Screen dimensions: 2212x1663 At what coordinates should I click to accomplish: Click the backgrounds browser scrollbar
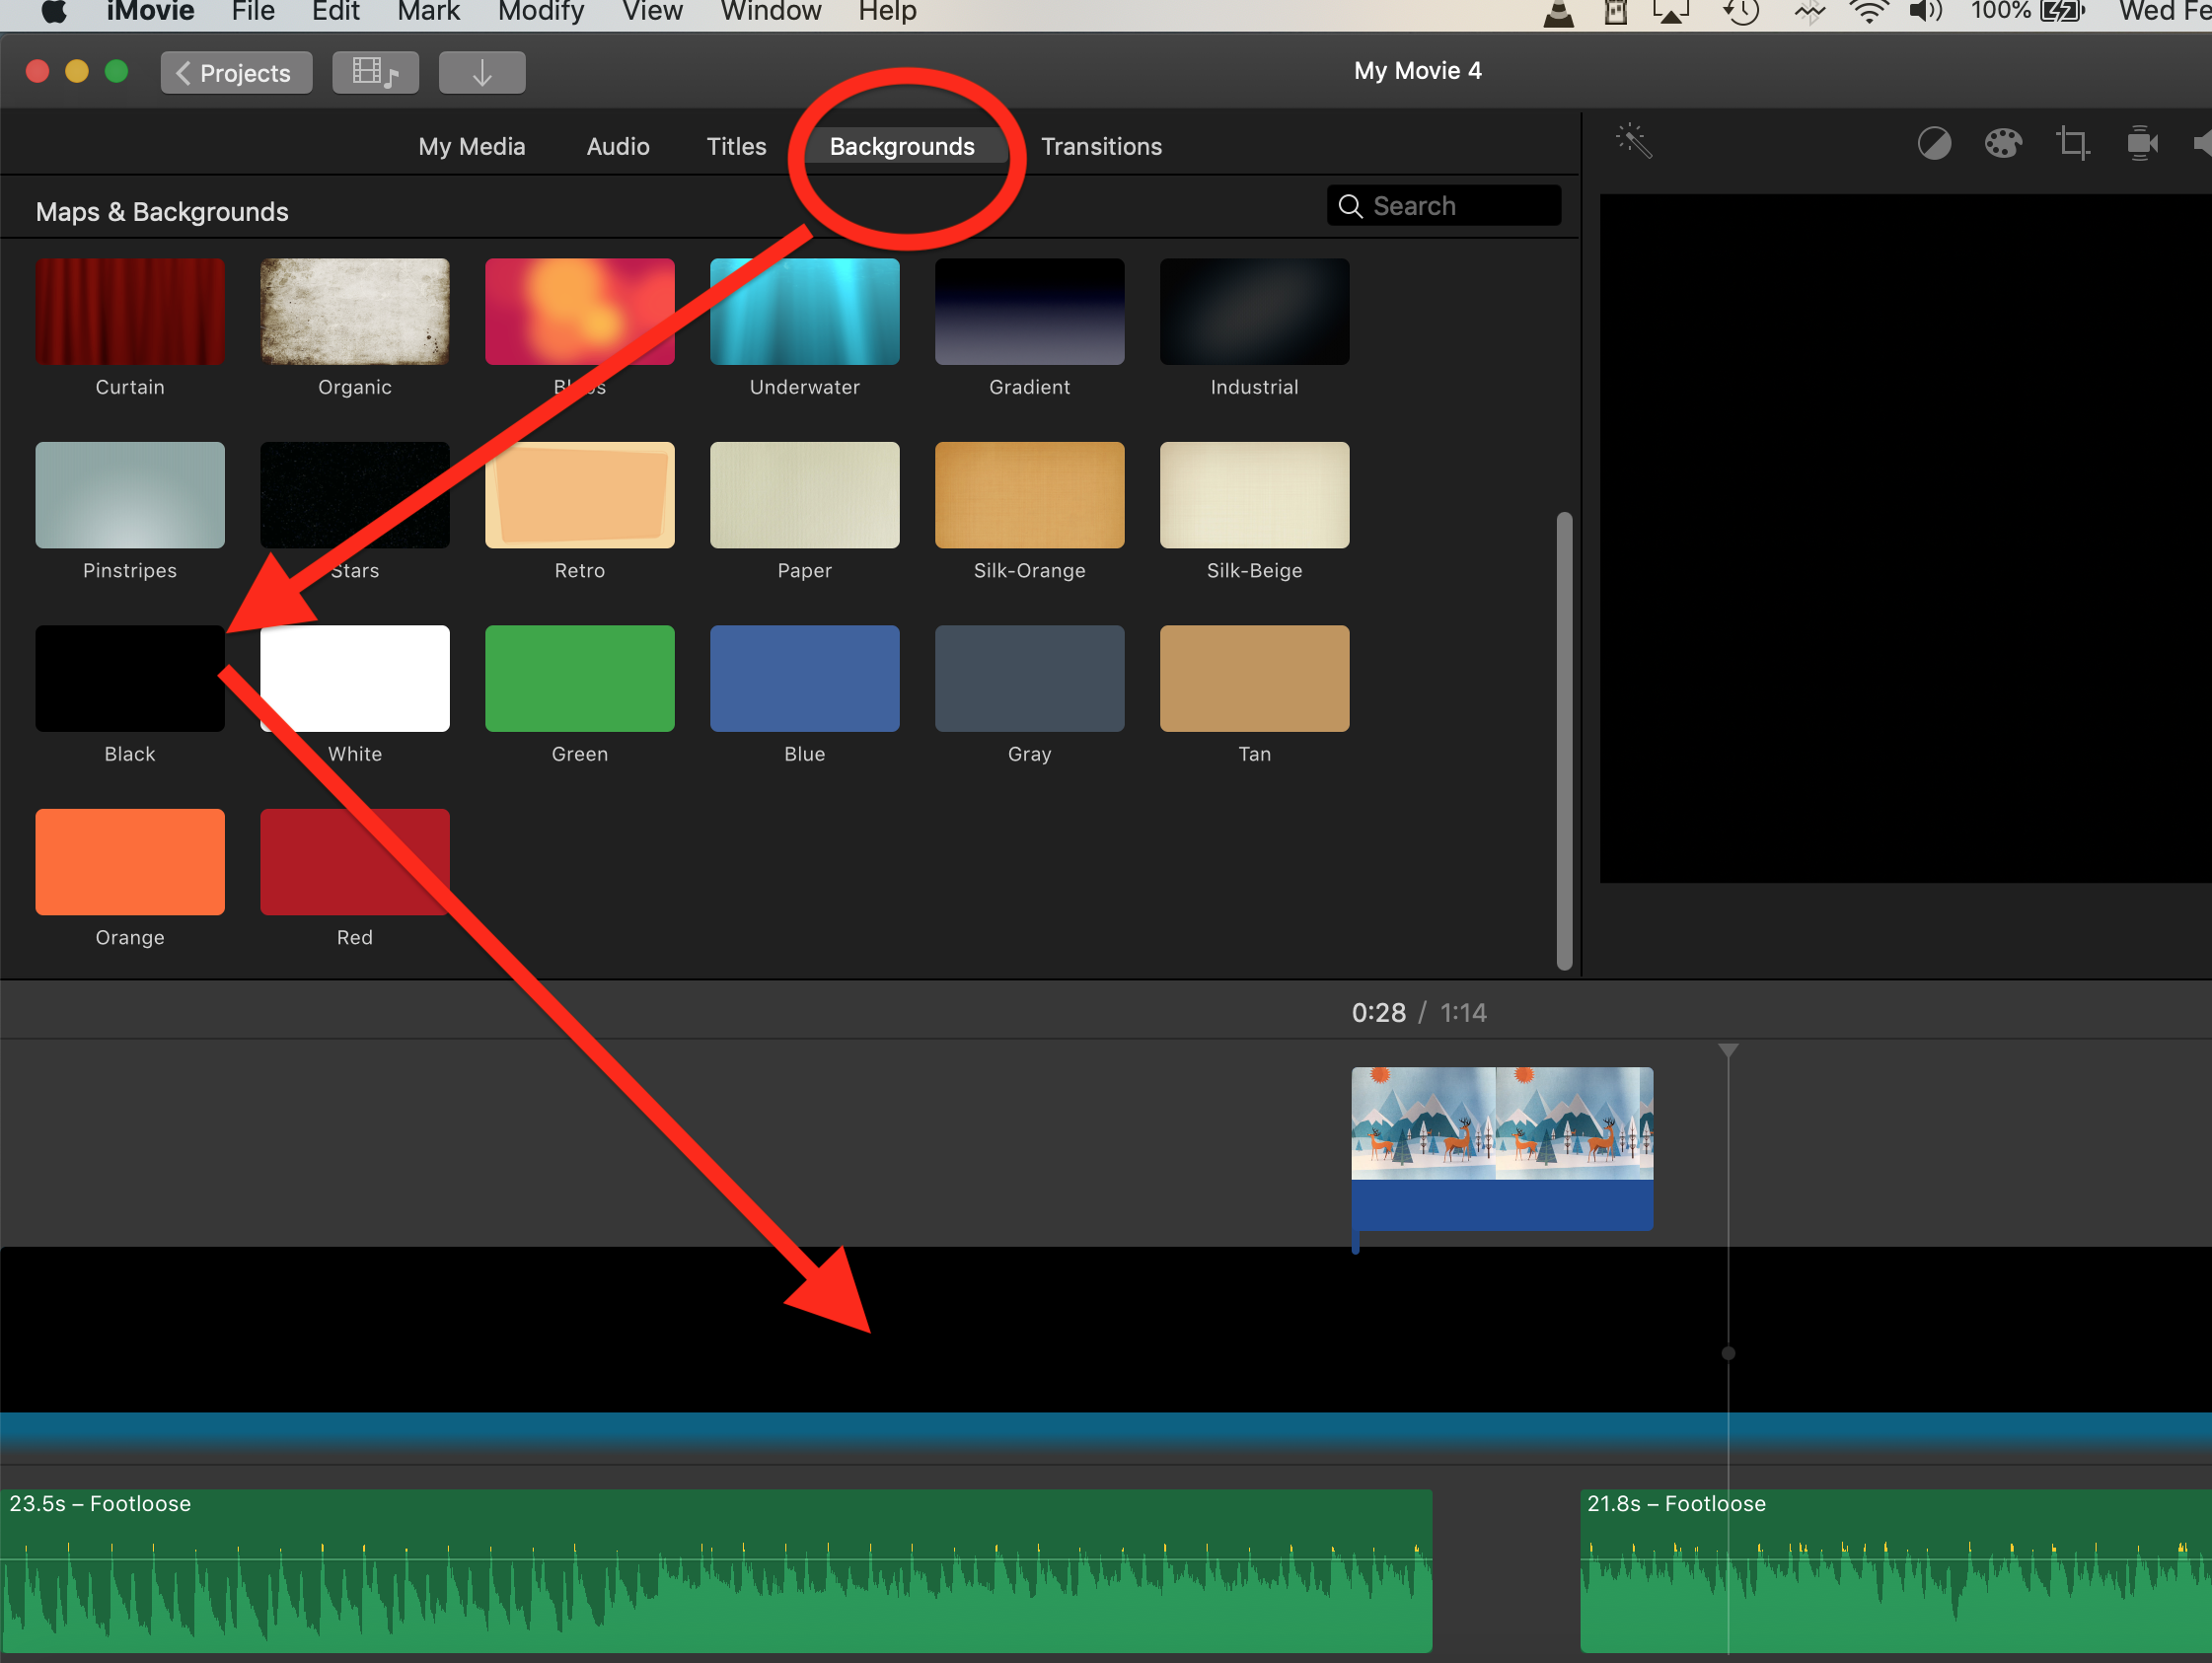point(1564,740)
